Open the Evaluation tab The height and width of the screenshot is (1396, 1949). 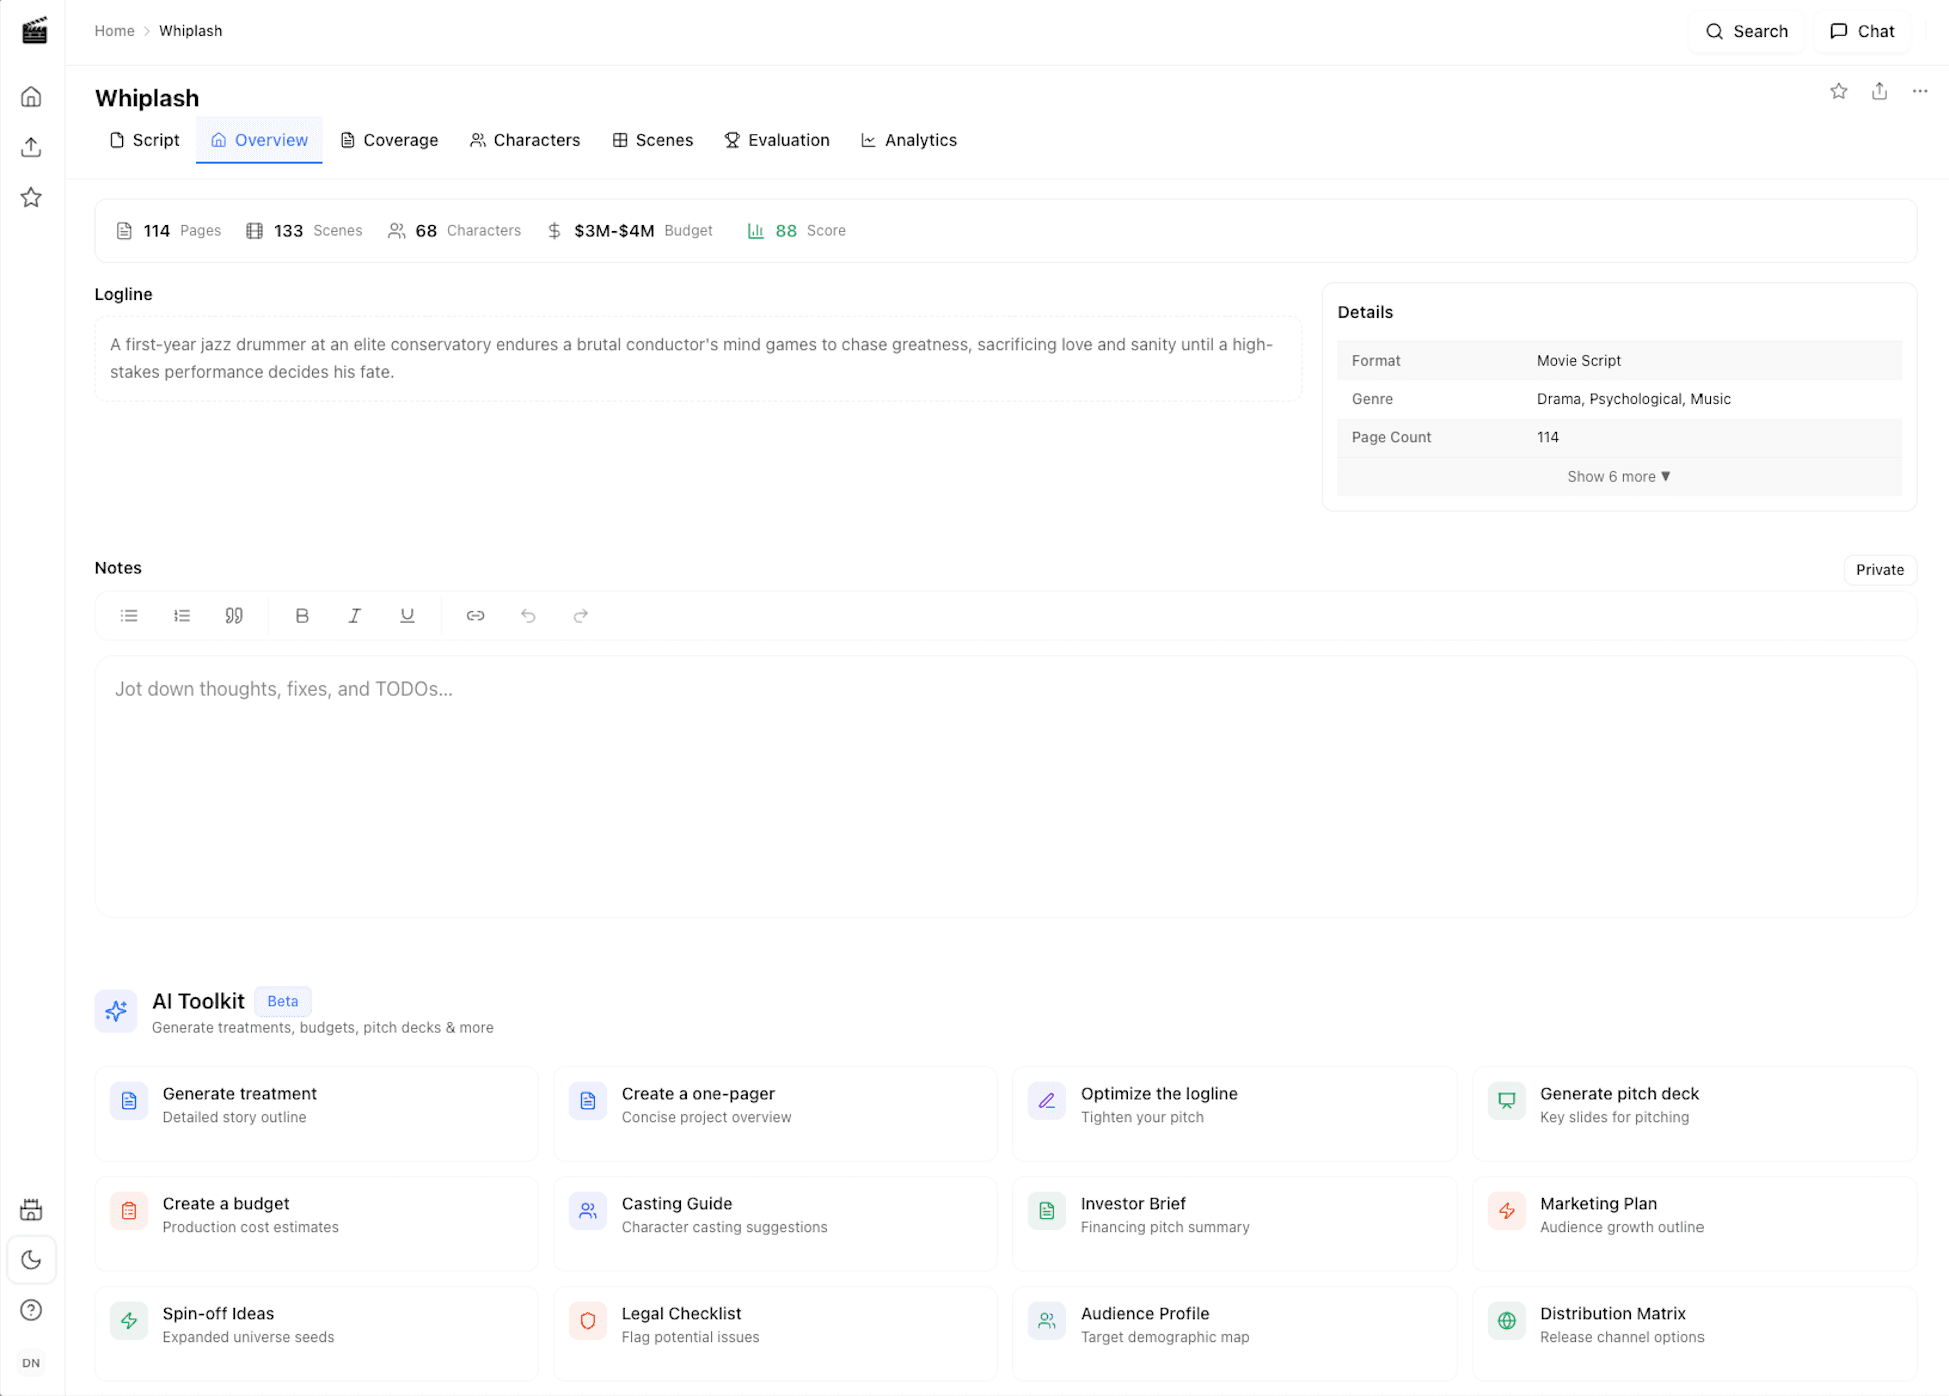point(777,140)
